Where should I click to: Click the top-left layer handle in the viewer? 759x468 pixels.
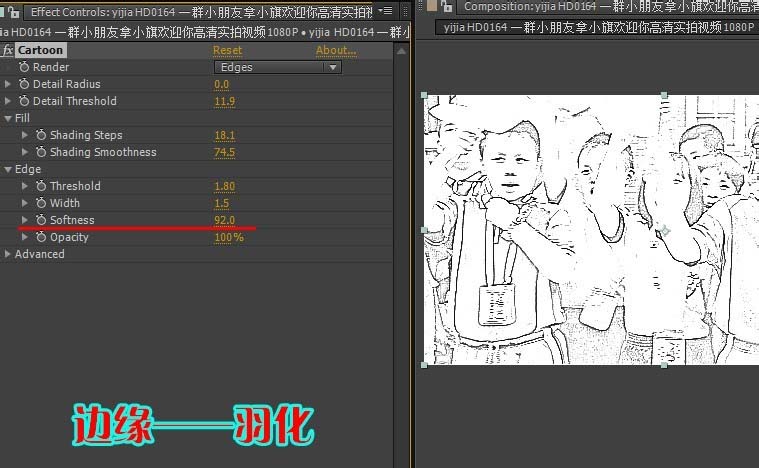click(x=424, y=95)
